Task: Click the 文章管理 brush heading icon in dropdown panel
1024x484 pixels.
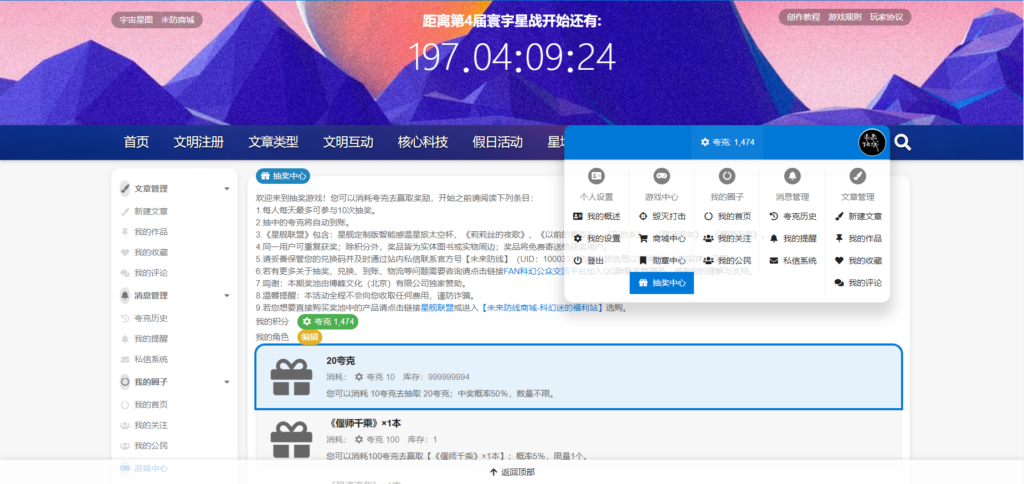Action: click(857, 176)
